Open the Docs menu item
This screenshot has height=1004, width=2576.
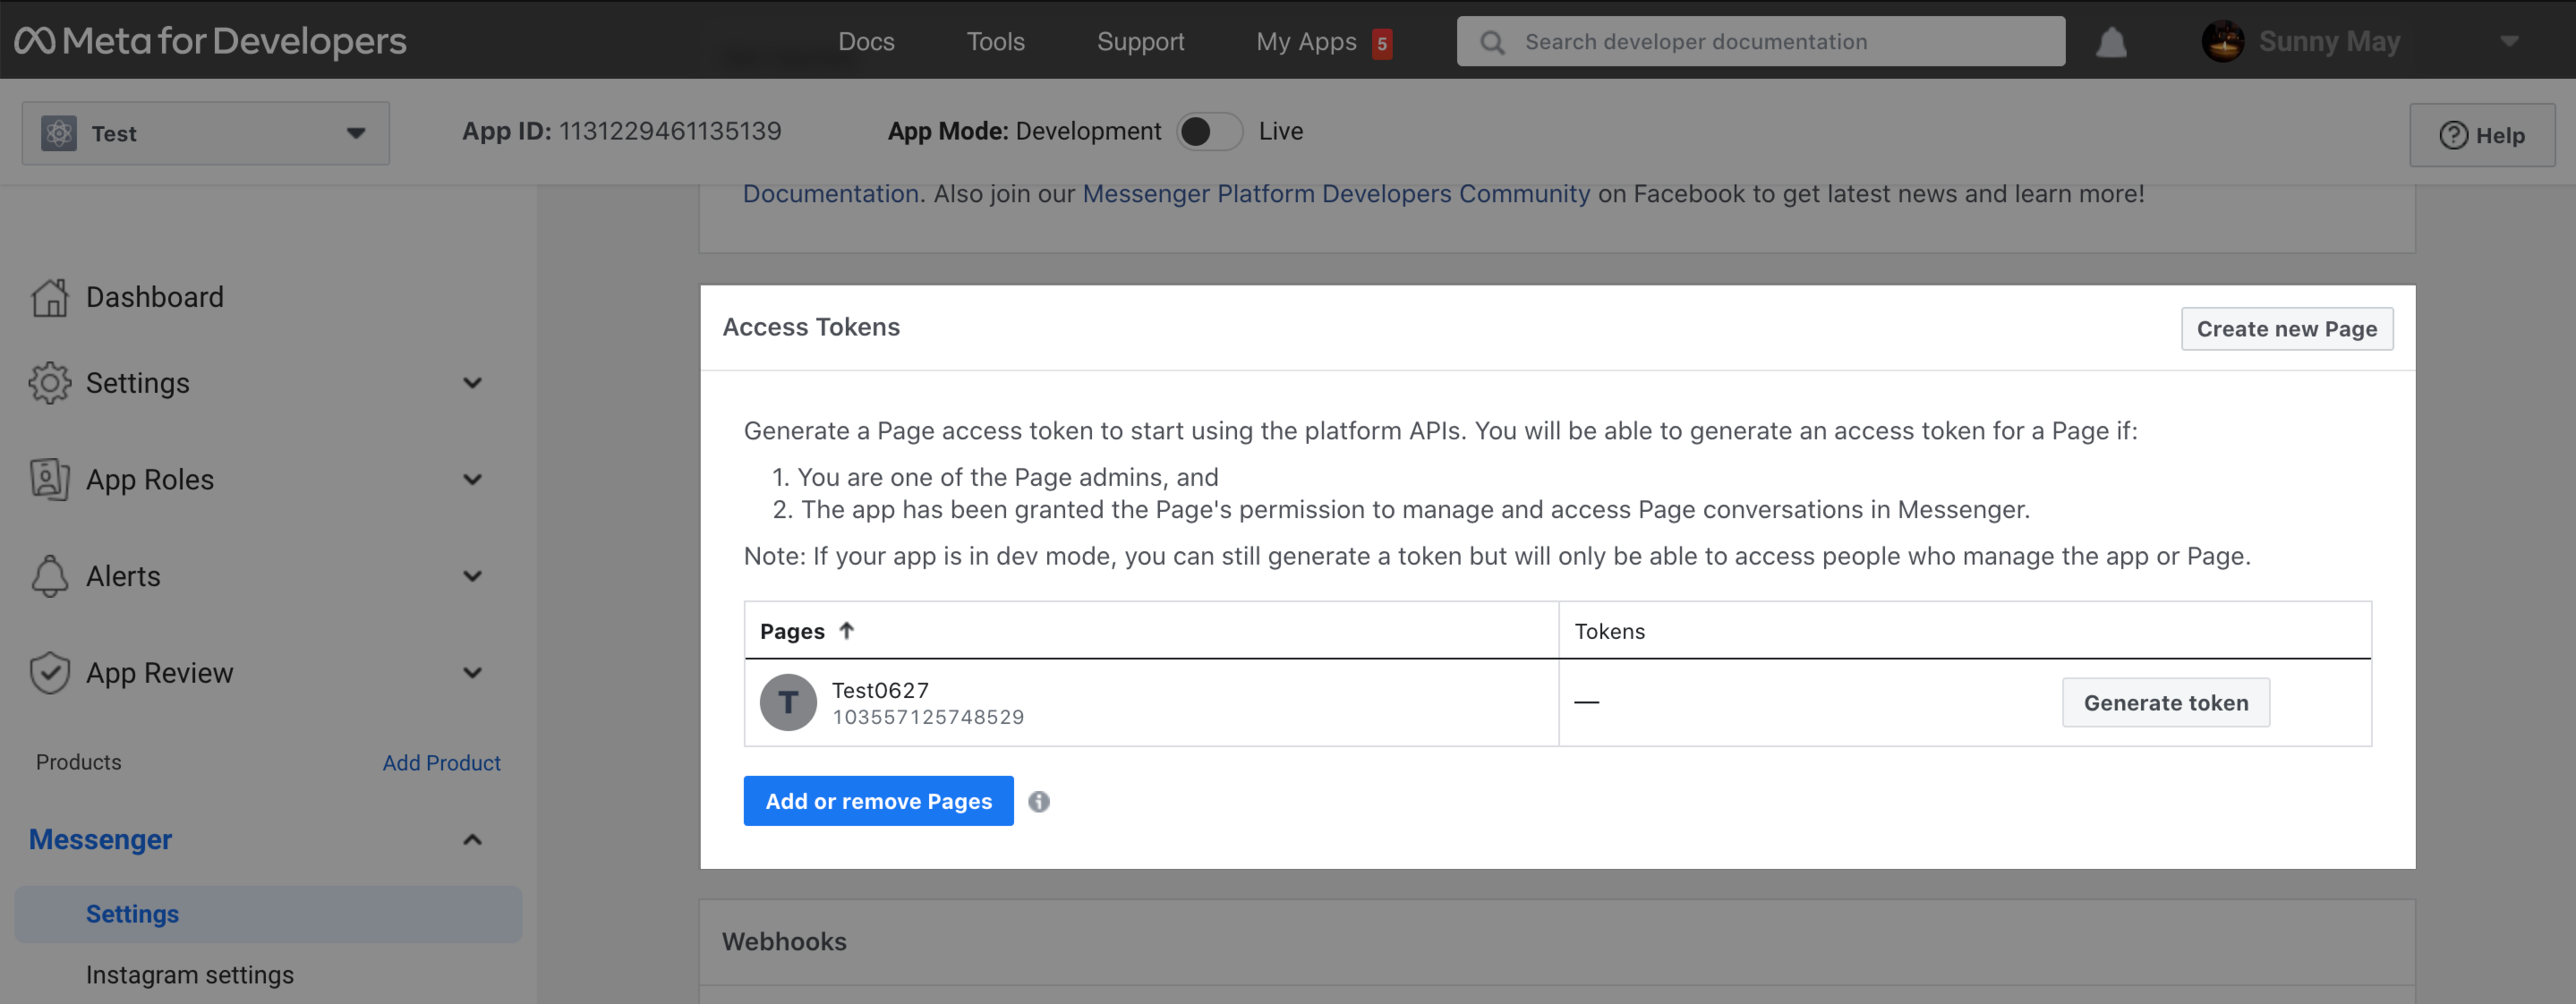tap(866, 42)
